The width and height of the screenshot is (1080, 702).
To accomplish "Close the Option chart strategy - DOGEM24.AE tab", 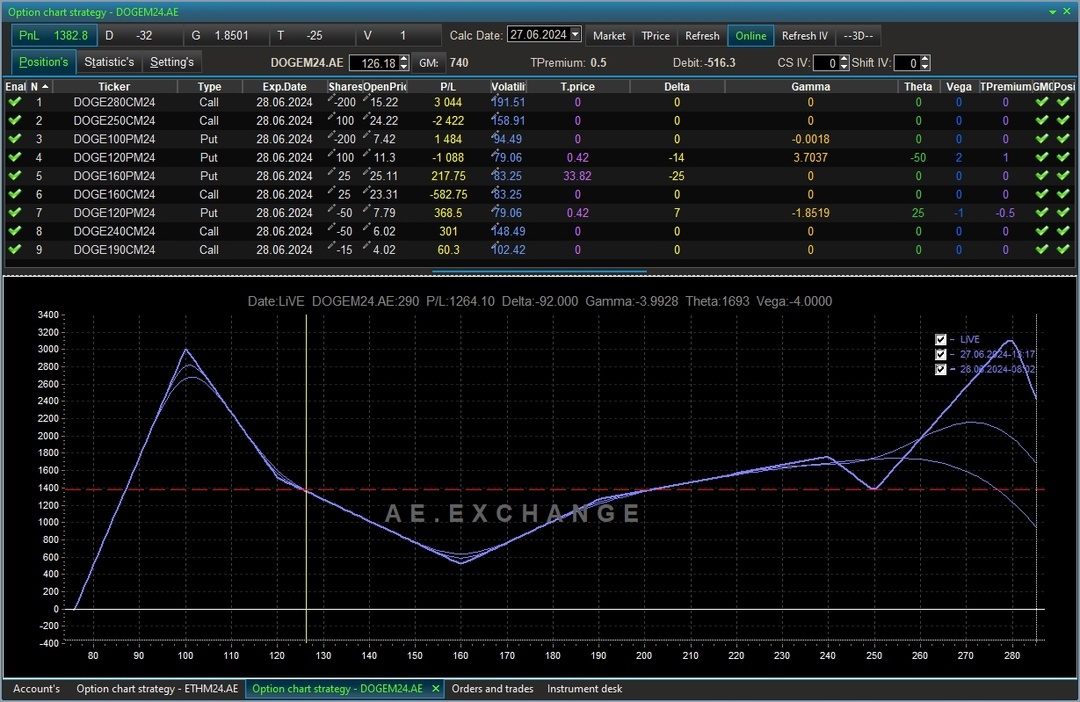I will point(435,688).
